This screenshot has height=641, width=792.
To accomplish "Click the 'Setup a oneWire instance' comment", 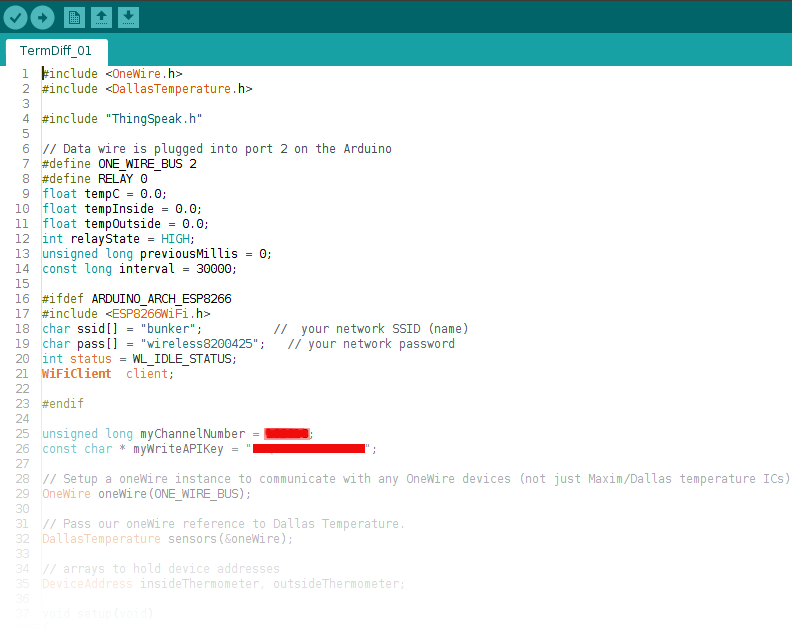I will (x=416, y=479).
